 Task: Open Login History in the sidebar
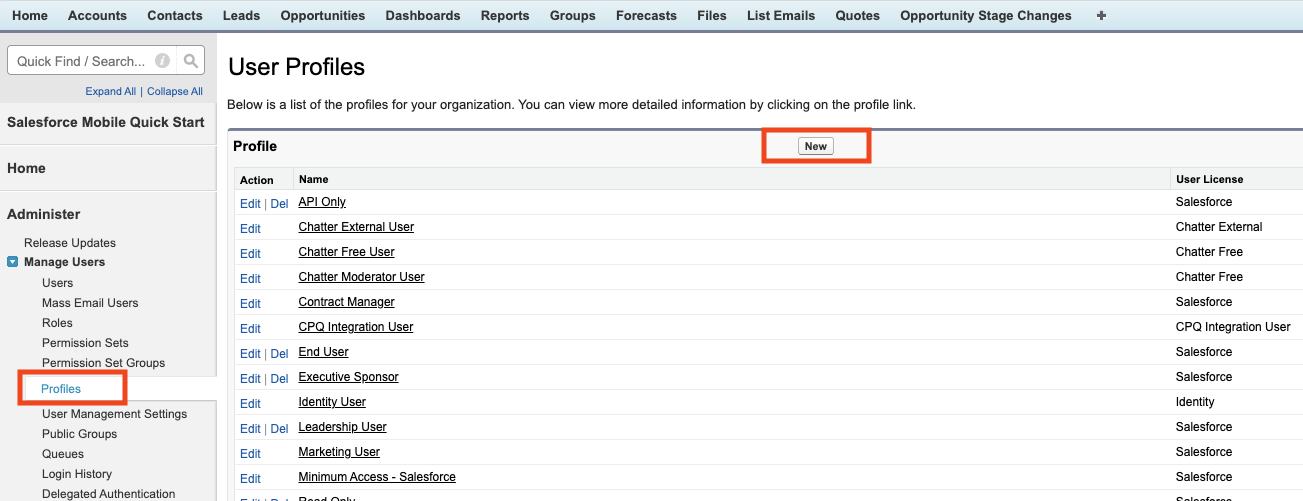pyautogui.click(x=77, y=474)
